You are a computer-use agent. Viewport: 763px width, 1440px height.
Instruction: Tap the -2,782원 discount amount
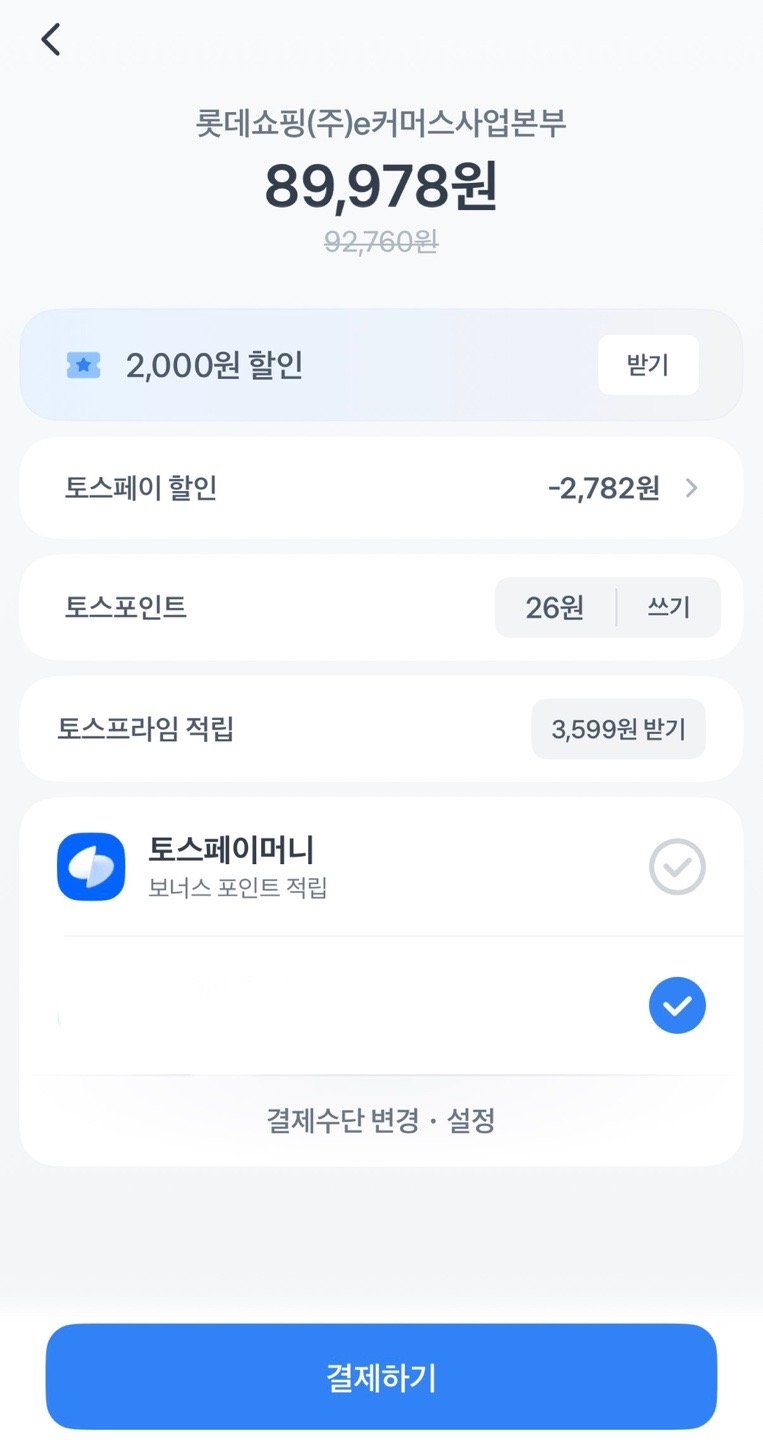(603, 489)
